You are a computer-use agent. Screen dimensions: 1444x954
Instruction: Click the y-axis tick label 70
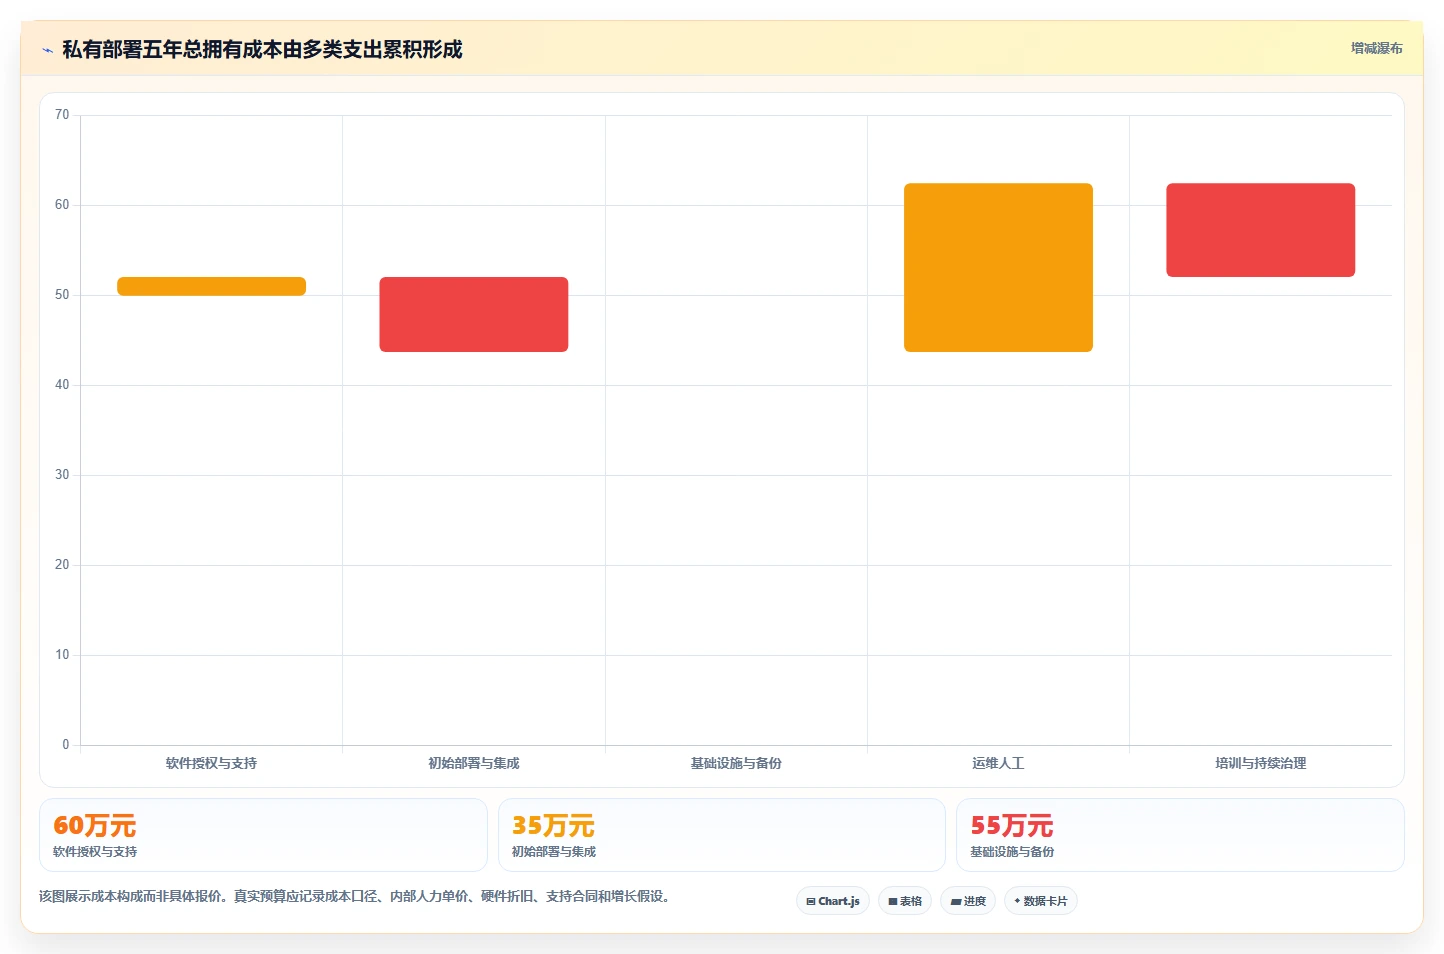(62, 115)
